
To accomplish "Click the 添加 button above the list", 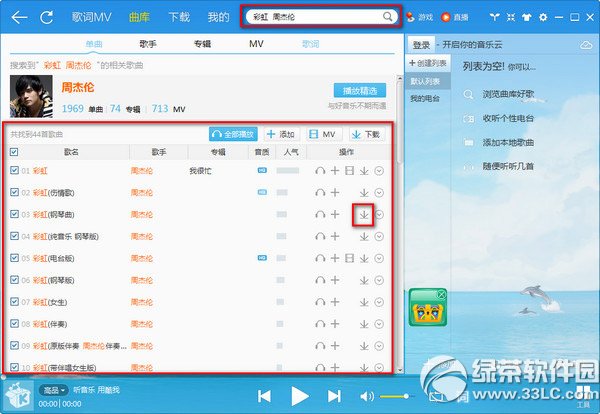I will (281, 134).
